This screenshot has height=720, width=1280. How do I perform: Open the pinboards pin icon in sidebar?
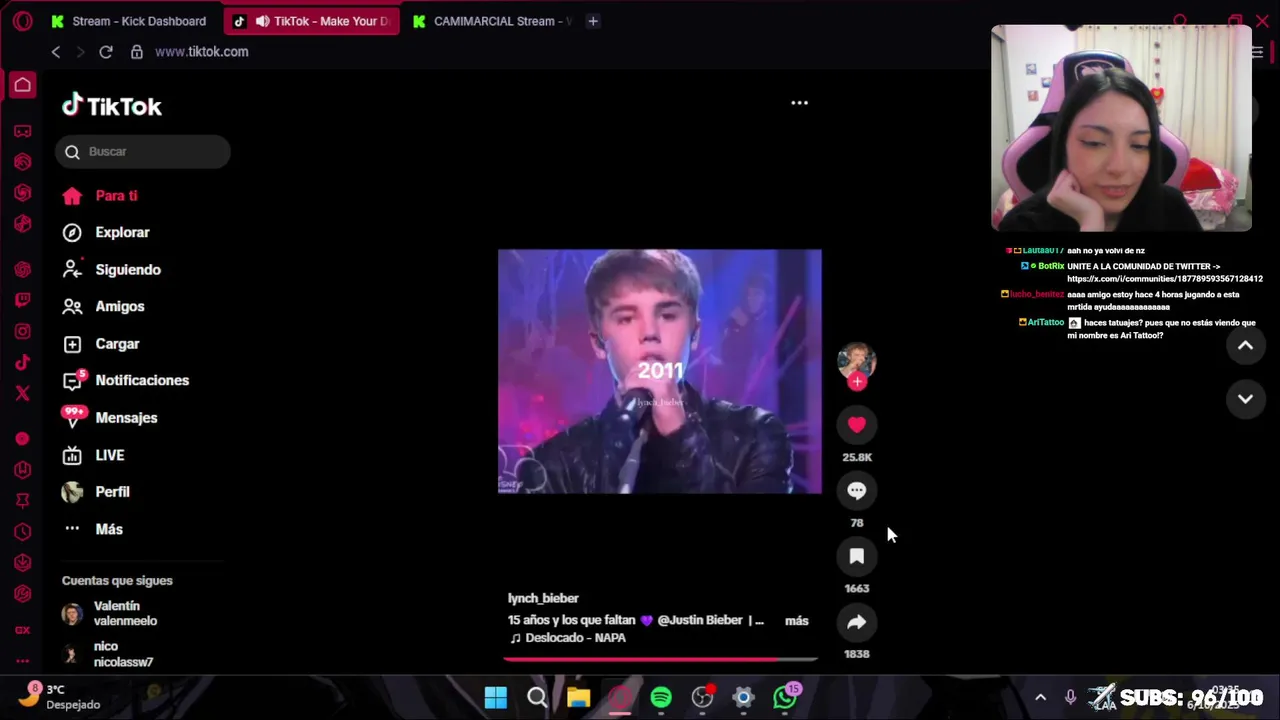pyautogui.click(x=22, y=501)
